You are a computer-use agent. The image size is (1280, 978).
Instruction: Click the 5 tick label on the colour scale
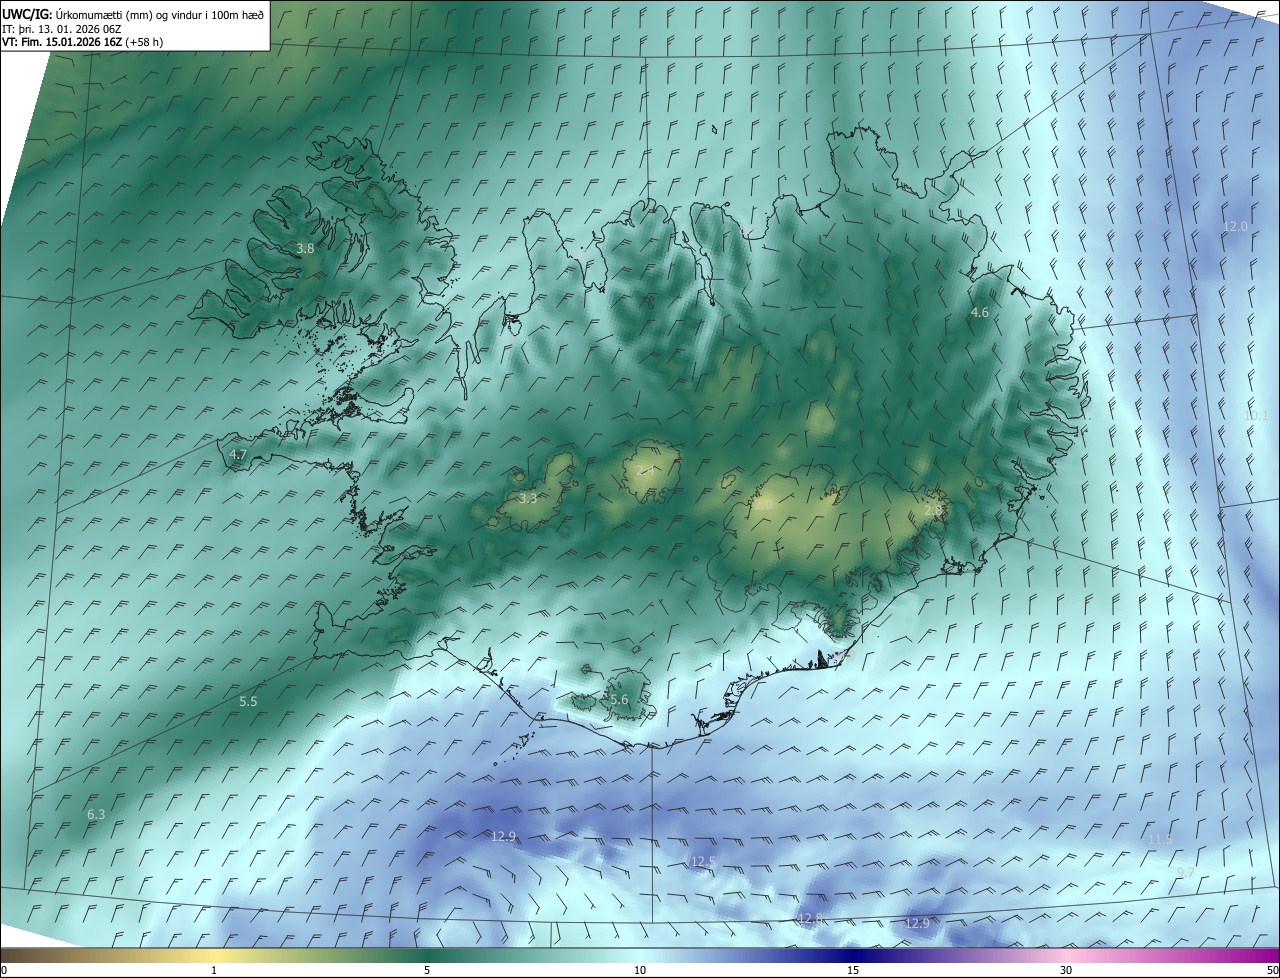tap(427, 971)
